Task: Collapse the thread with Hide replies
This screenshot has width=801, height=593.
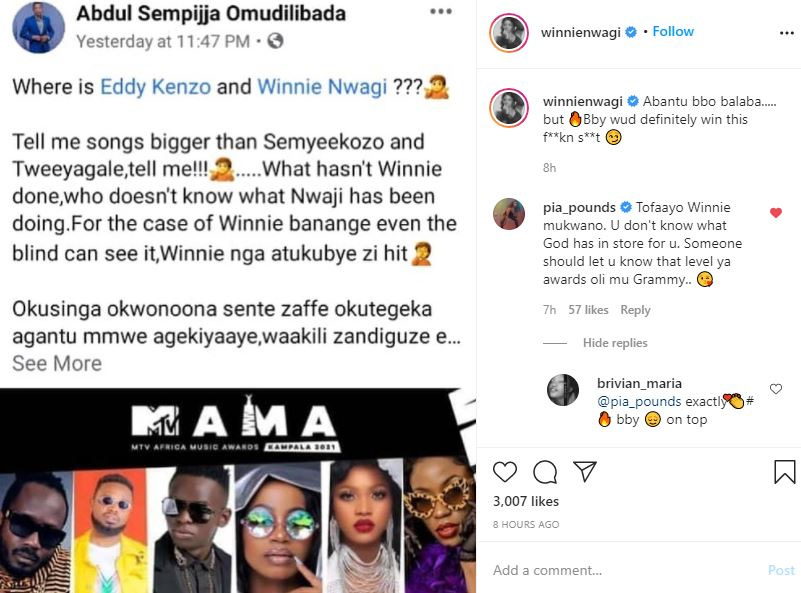Action: (x=613, y=343)
